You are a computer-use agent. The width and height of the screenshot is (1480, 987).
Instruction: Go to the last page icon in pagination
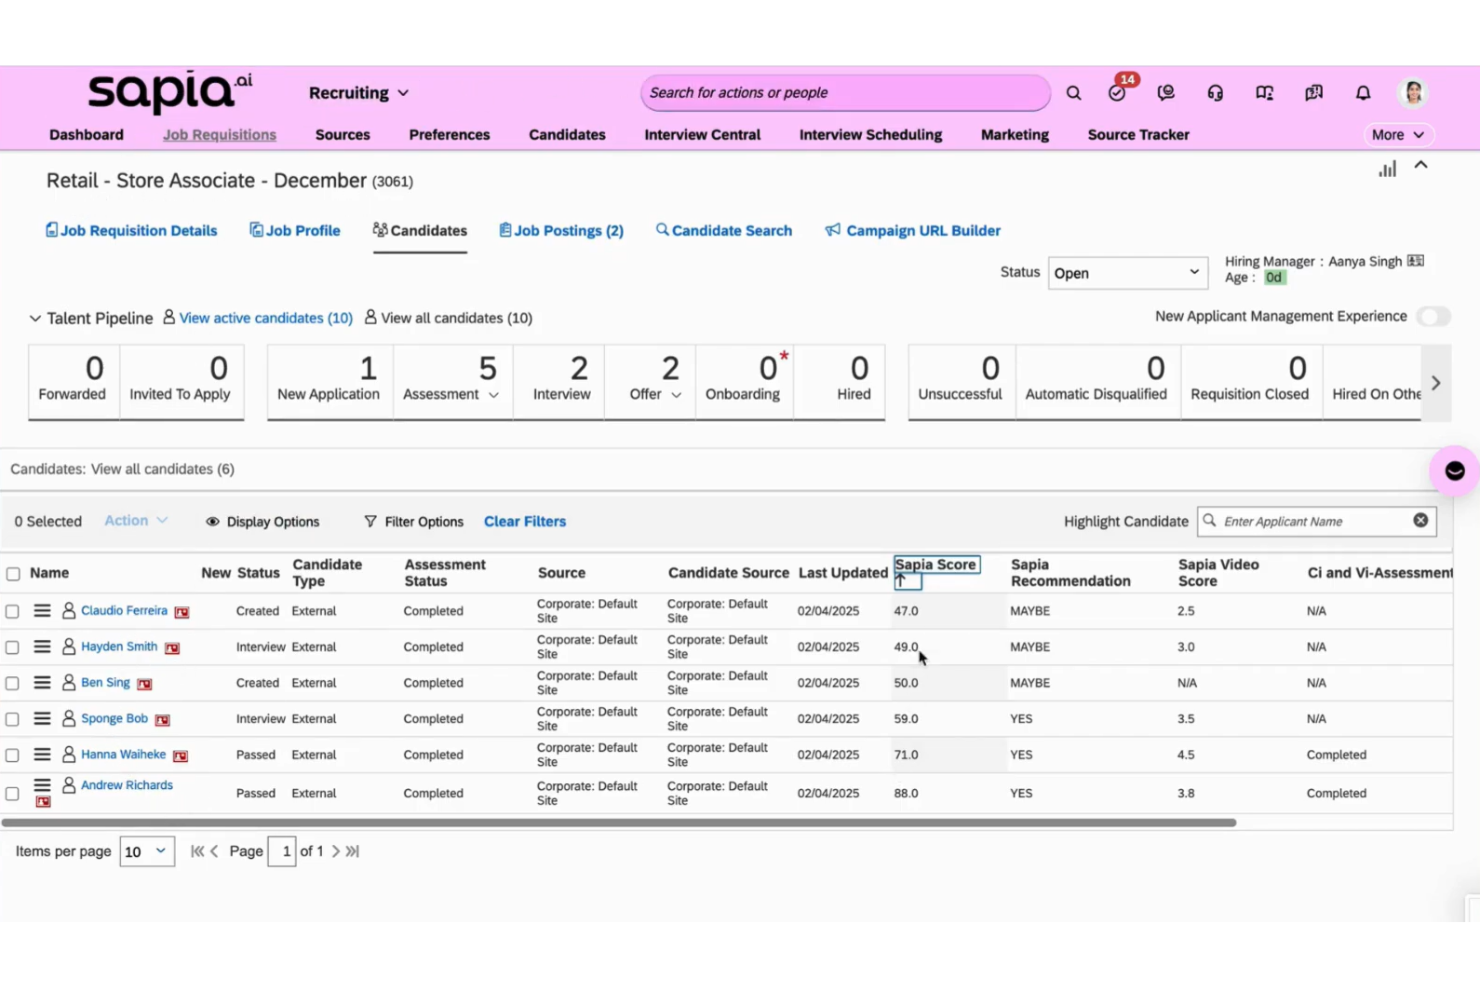pyautogui.click(x=352, y=851)
